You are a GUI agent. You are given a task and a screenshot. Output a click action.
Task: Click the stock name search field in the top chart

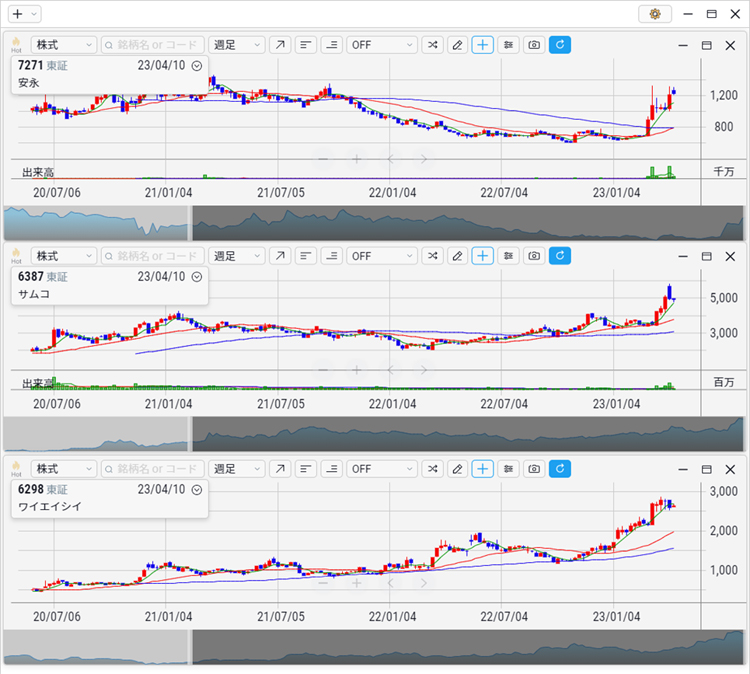click(152, 45)
